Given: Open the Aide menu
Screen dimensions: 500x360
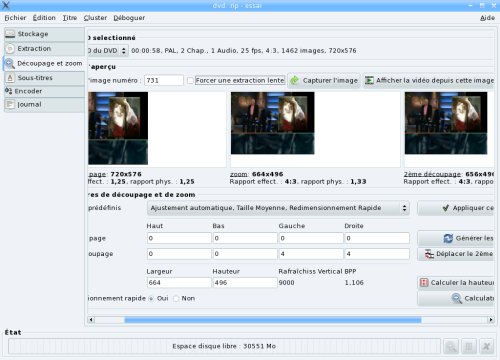Looking at the screenshot, I should coord(487,18).
